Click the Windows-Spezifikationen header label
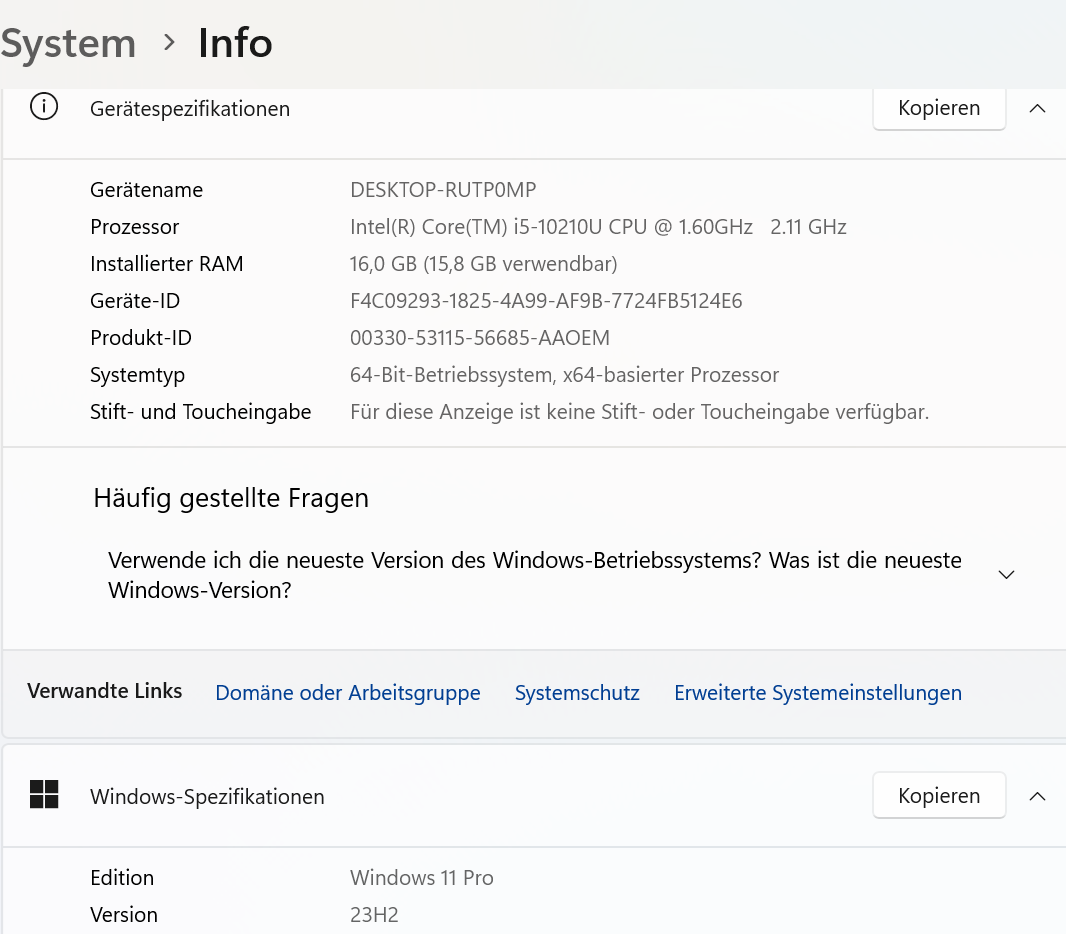1066x934 pixels. [207, 797]
